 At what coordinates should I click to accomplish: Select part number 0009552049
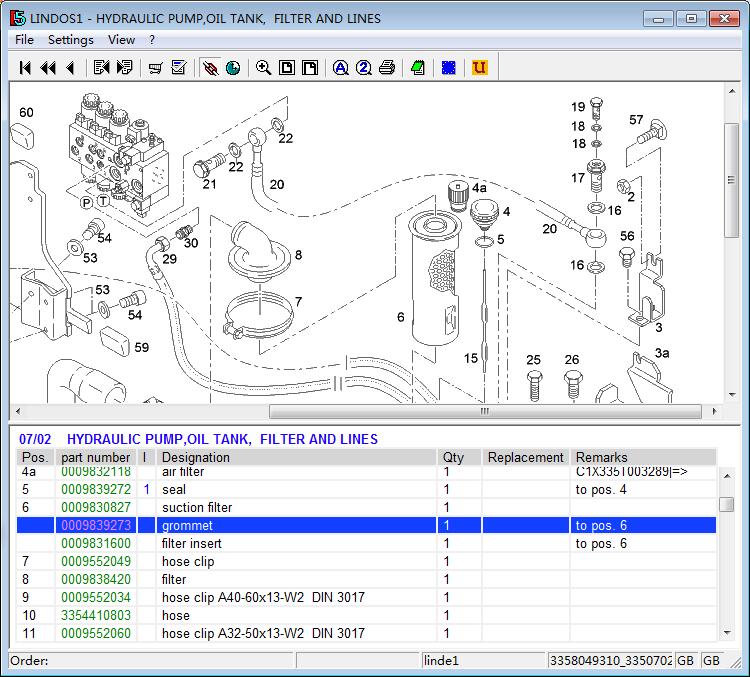(x=96, y=561)
